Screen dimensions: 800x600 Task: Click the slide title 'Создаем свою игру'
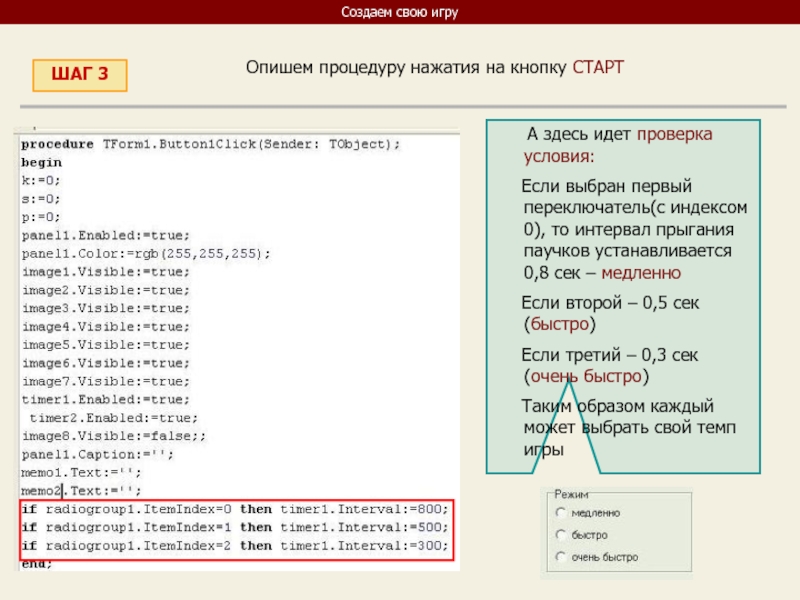point(399,12)
